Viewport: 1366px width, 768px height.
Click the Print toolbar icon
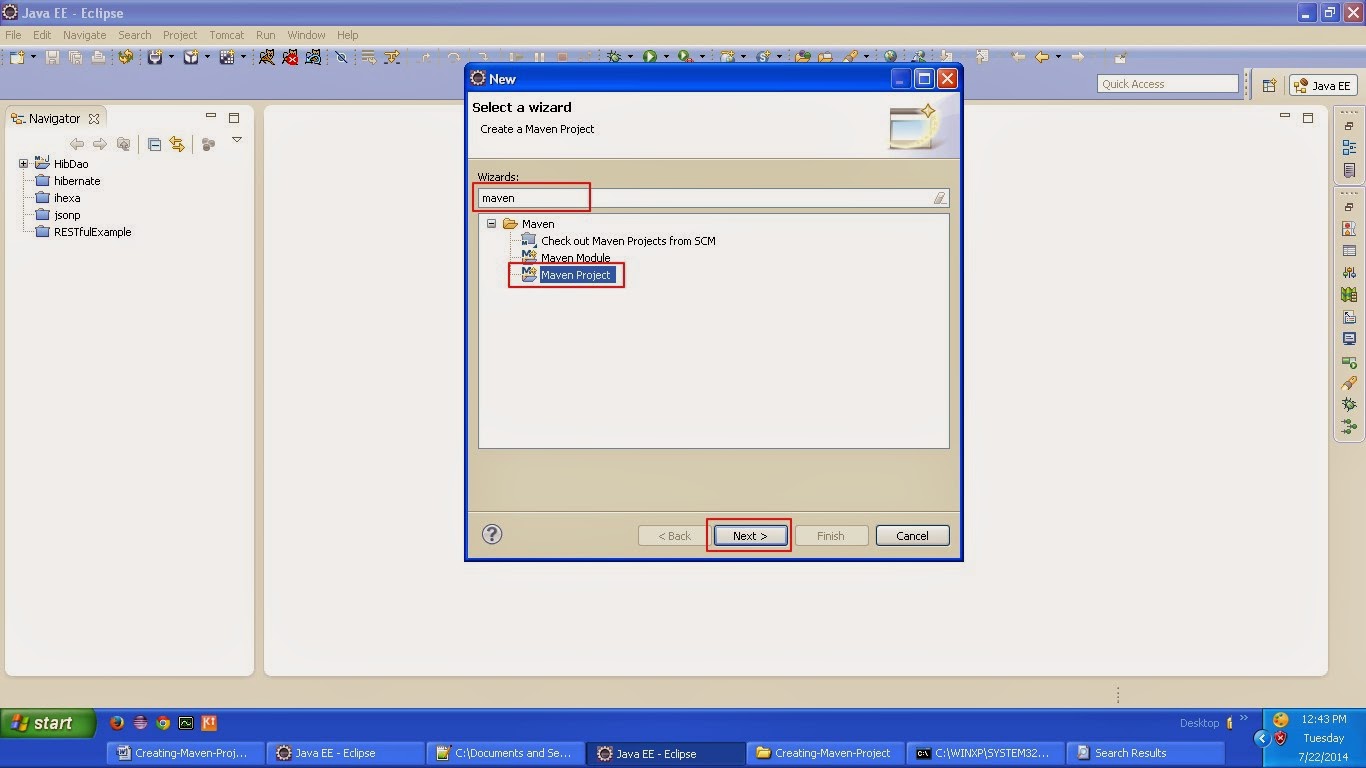pyautogui.click(x=98, y=57)
